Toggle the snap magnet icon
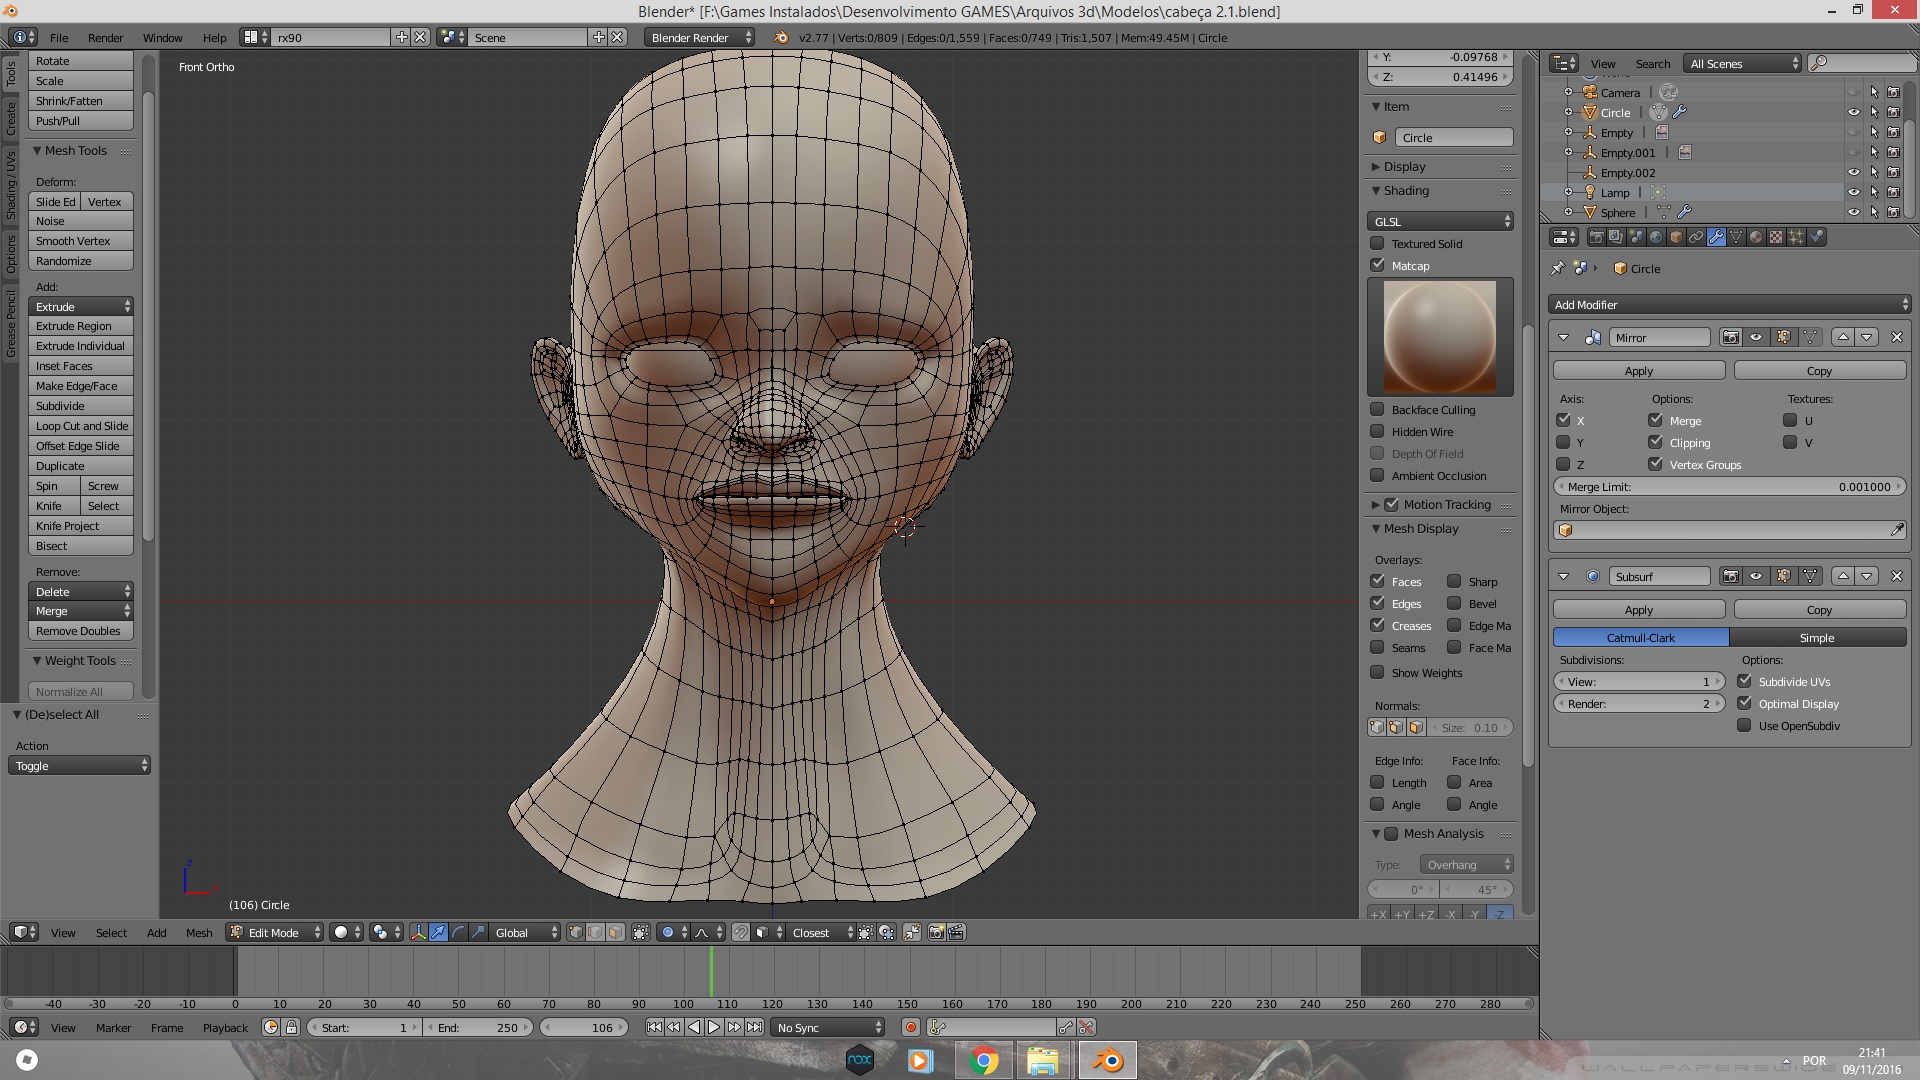Screen dimensions: 1920x1080 pos(741,932)
